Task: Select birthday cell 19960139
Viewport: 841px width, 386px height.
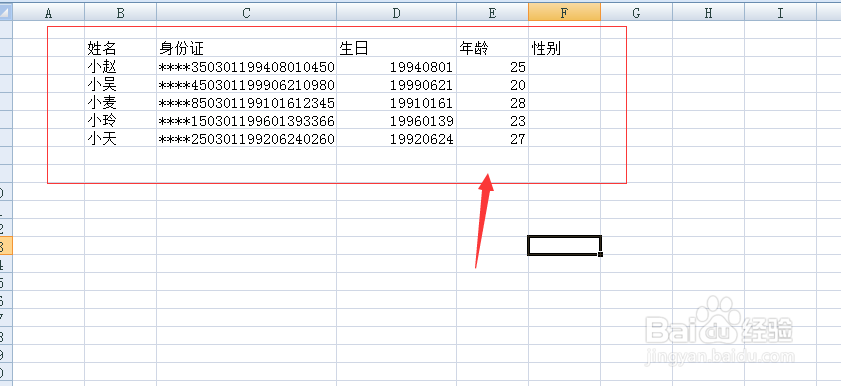Action: pos(396,120)
